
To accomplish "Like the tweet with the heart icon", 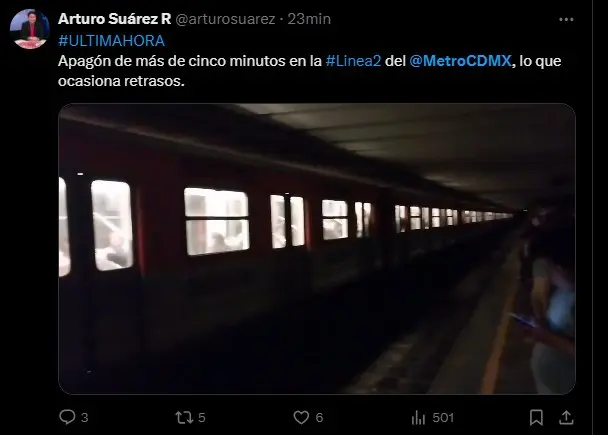I will coord(301,418).
